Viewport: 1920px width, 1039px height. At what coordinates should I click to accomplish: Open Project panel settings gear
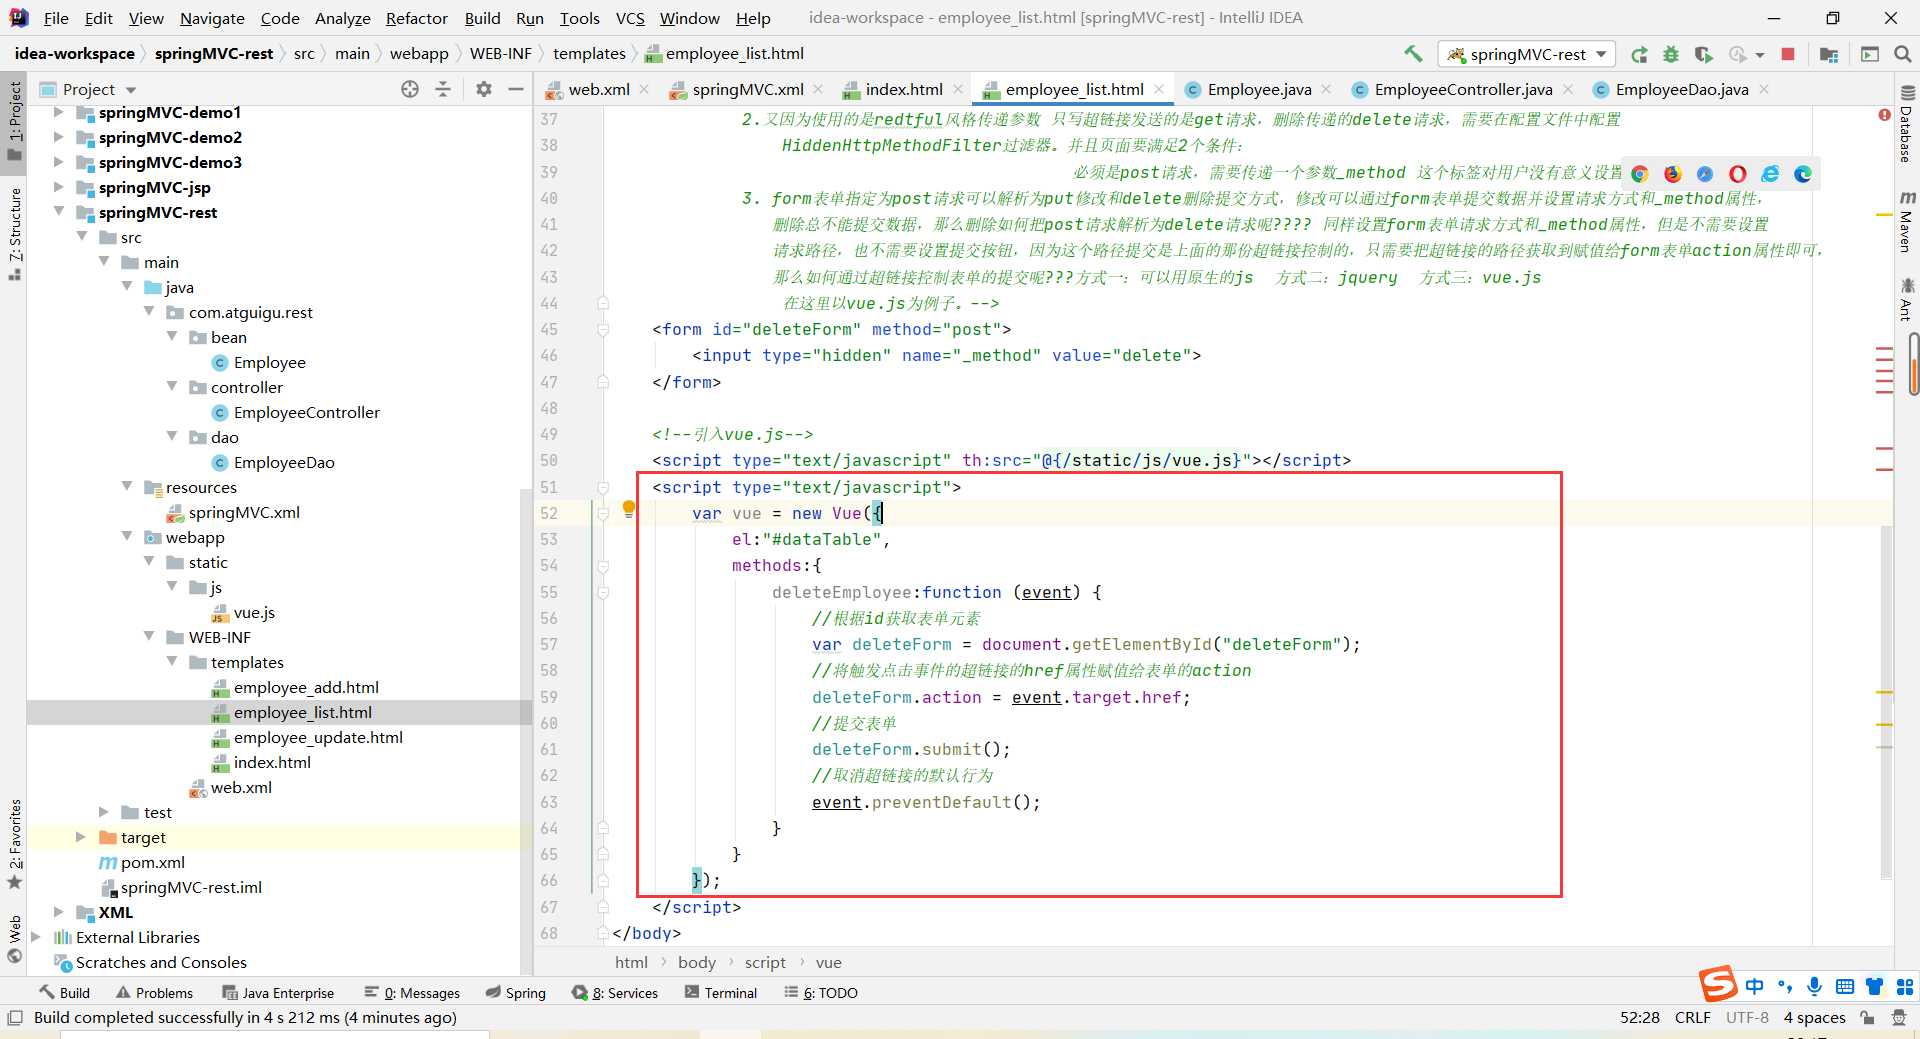click(x=484, y=89)
